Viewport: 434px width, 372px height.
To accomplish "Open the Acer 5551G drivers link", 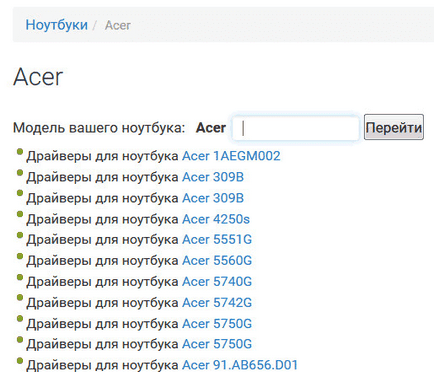I will pyautogui.click(x=217, y=240).
